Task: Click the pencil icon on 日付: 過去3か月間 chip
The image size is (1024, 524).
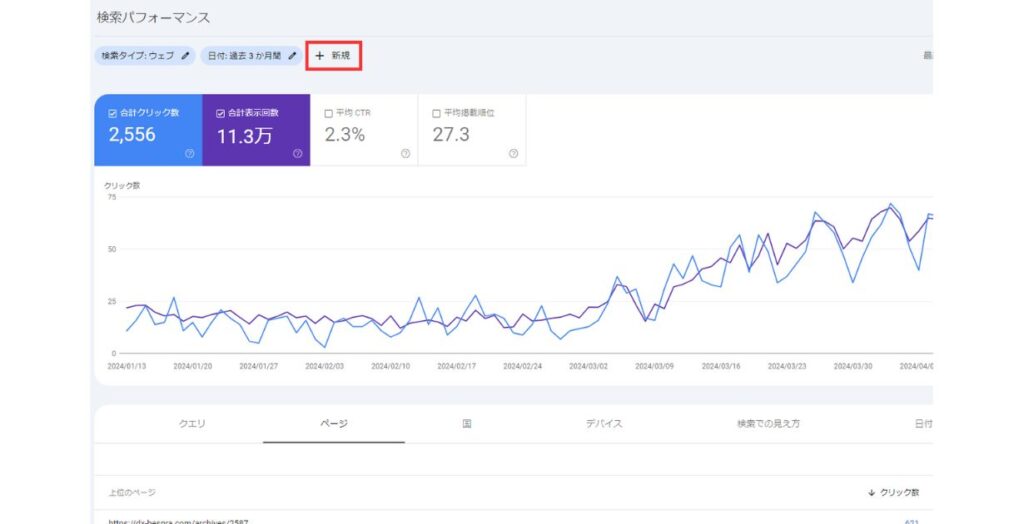Action: click(x=292, y=56)
